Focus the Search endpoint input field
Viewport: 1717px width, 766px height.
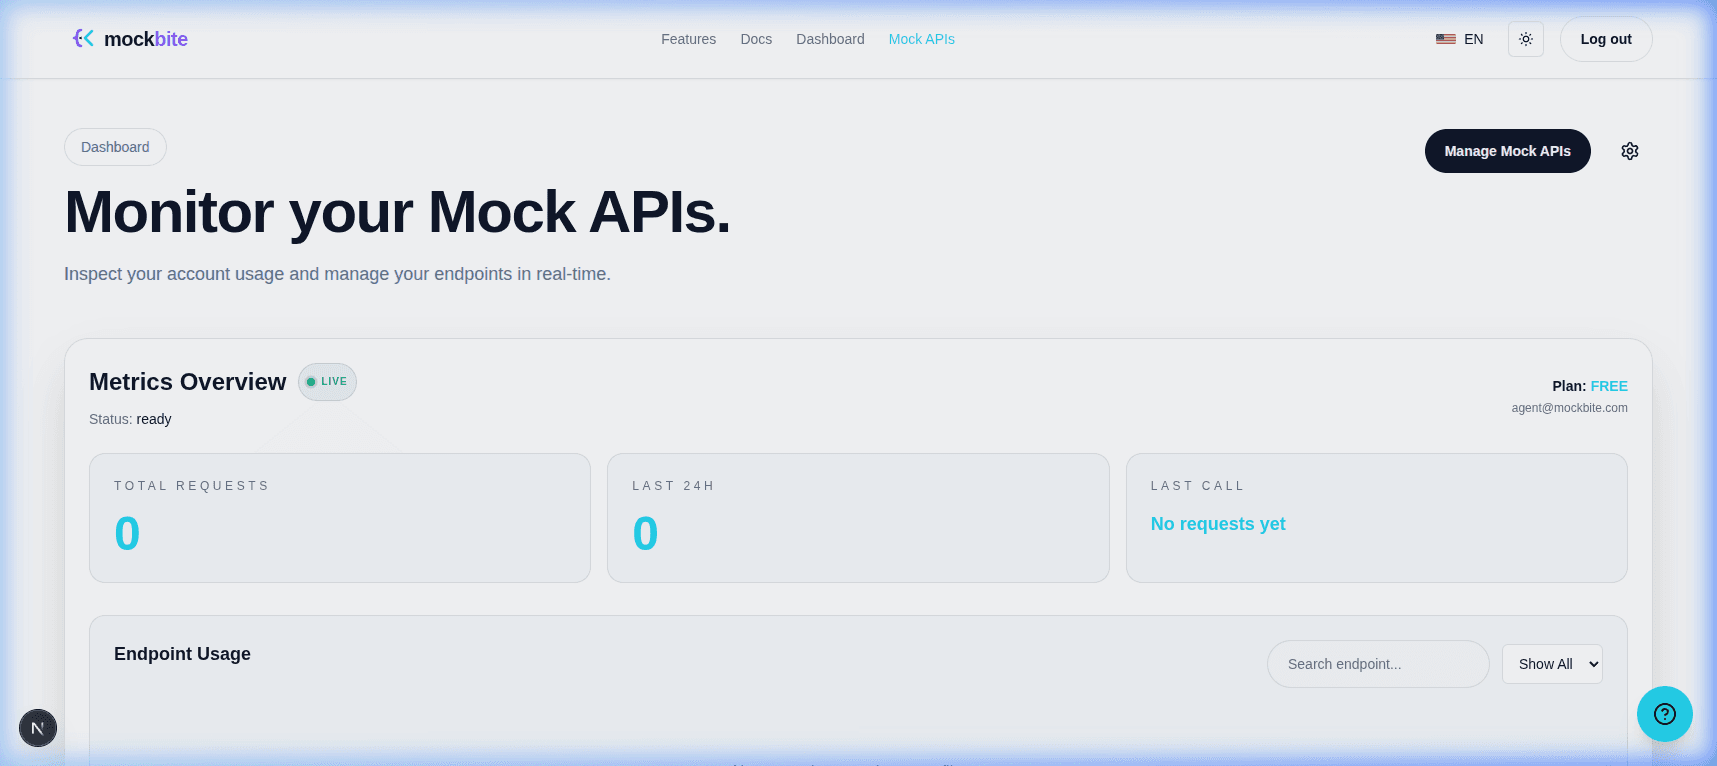click(1378, 664)
